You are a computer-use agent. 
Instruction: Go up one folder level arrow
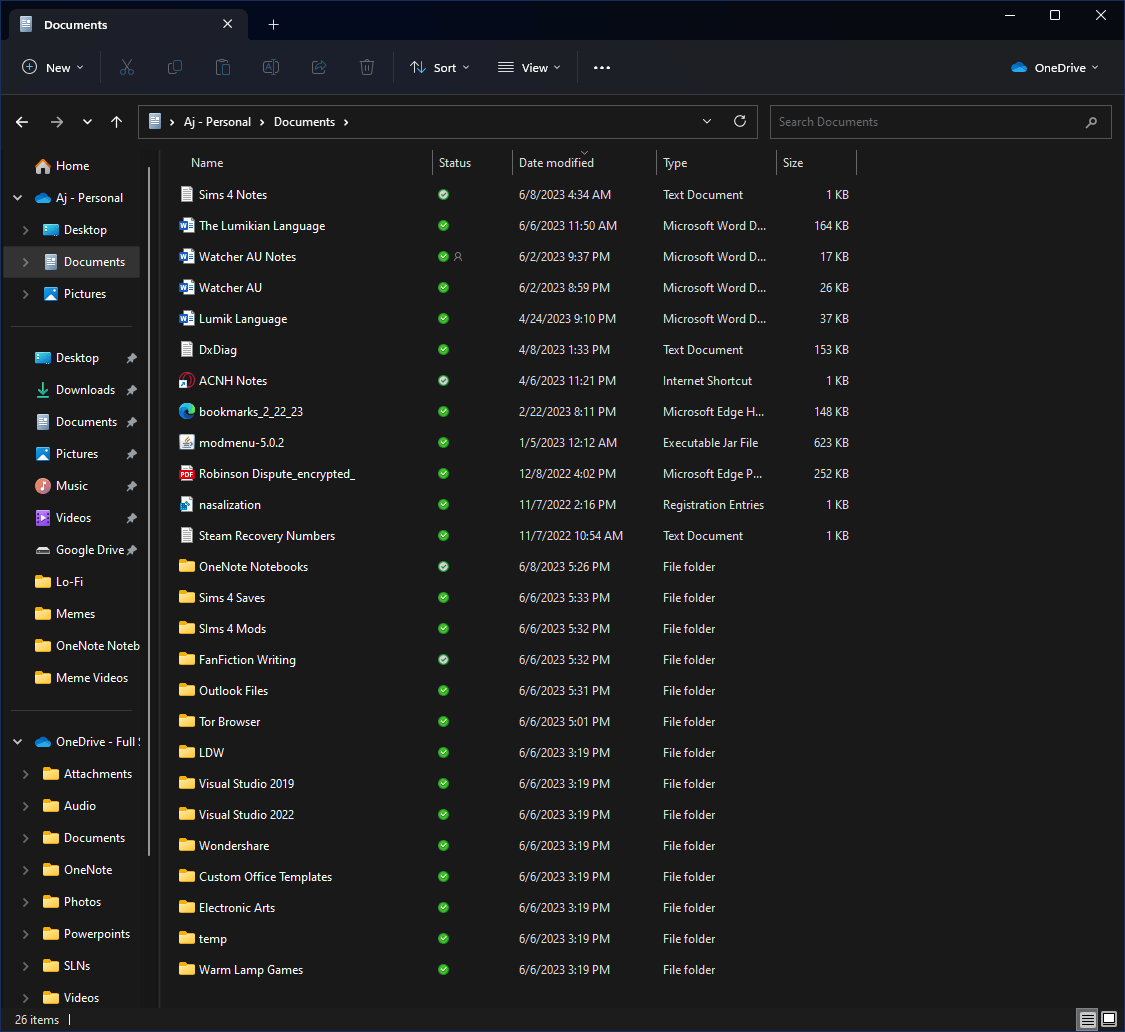116,122
